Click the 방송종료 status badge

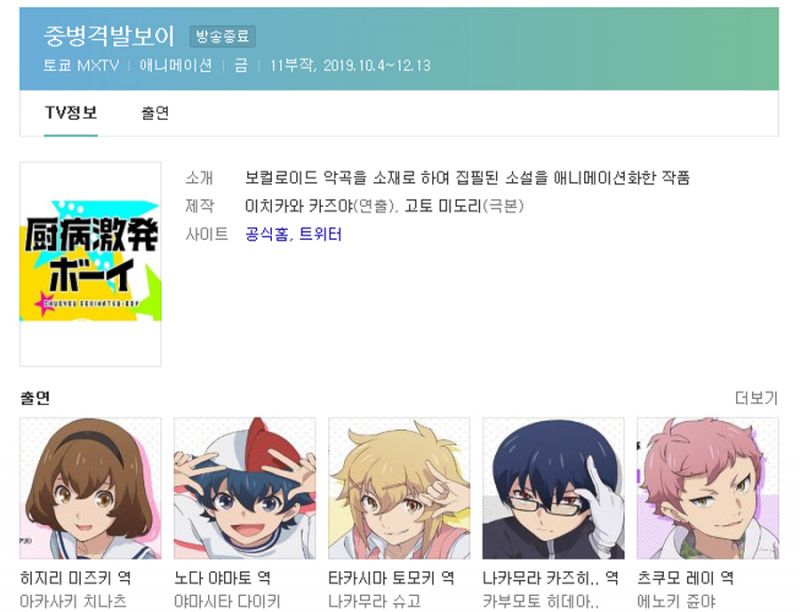click(x=222, y=36)
